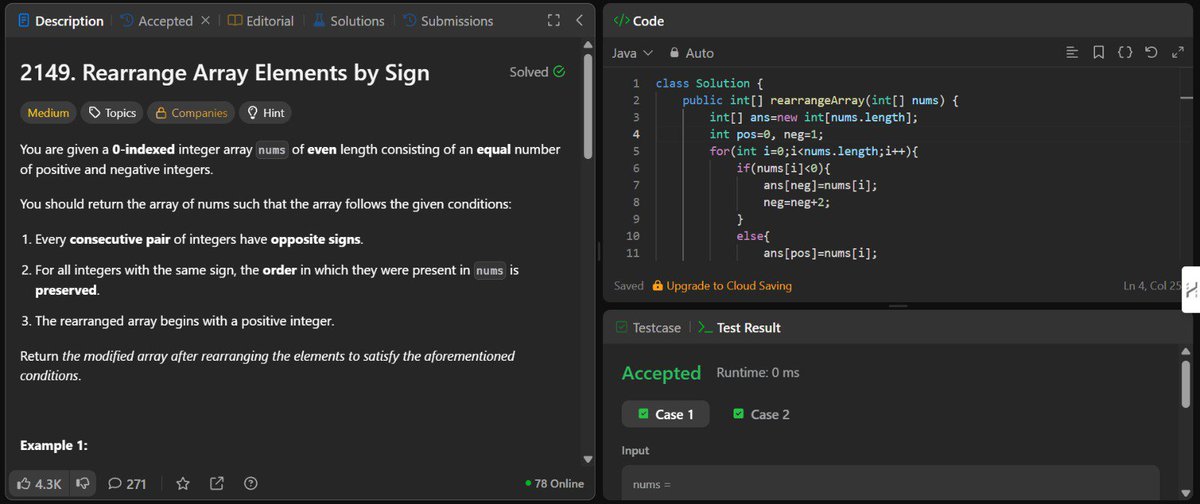Click code line 'ans[pos]=nums[i];'
This screenshot has width=1200, height=504.
[820, 253]
